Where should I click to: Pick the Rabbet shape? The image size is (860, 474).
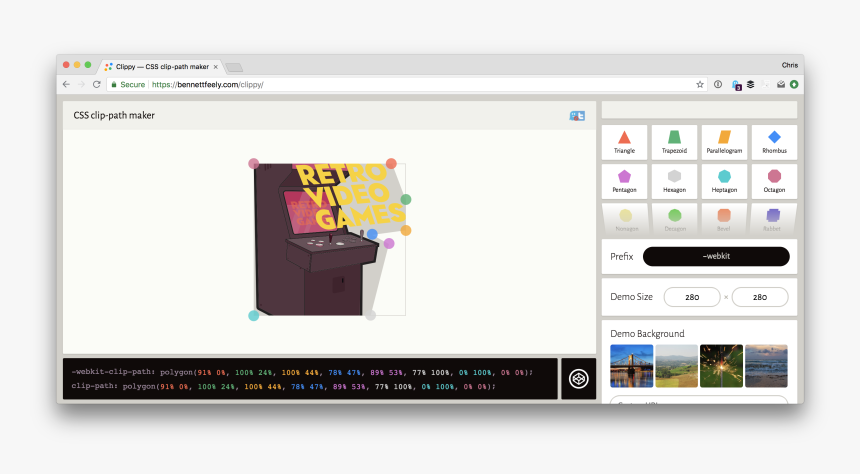click(x=772, y=219)
